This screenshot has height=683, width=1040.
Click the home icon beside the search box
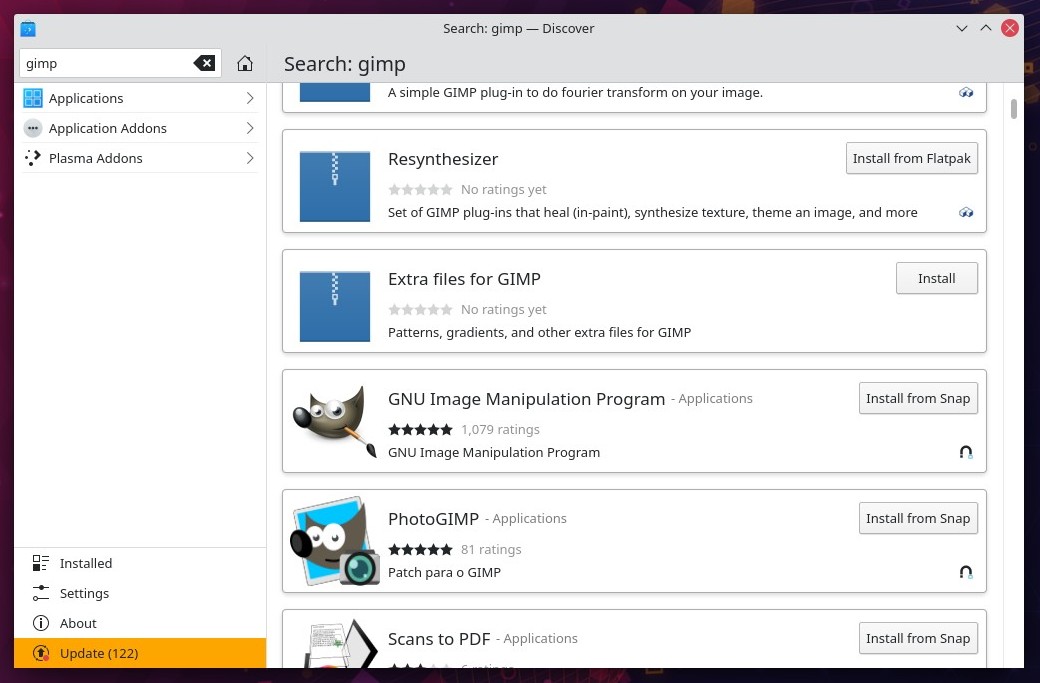tap(245, 64)
